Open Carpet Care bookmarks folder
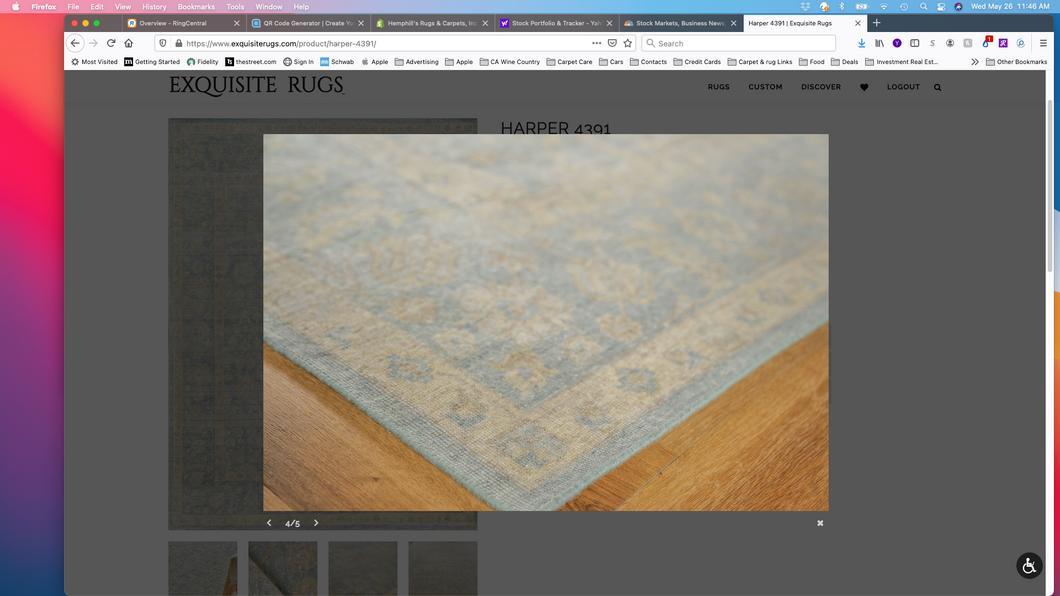This screenshot has height=596, width=1060. 569,61
